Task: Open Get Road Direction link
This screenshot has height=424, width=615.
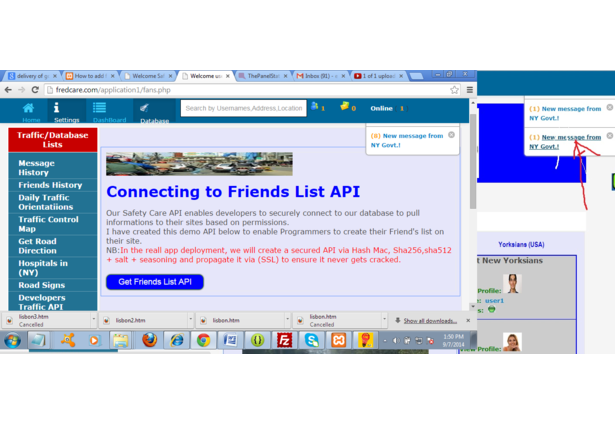Action: click(38, 246)
